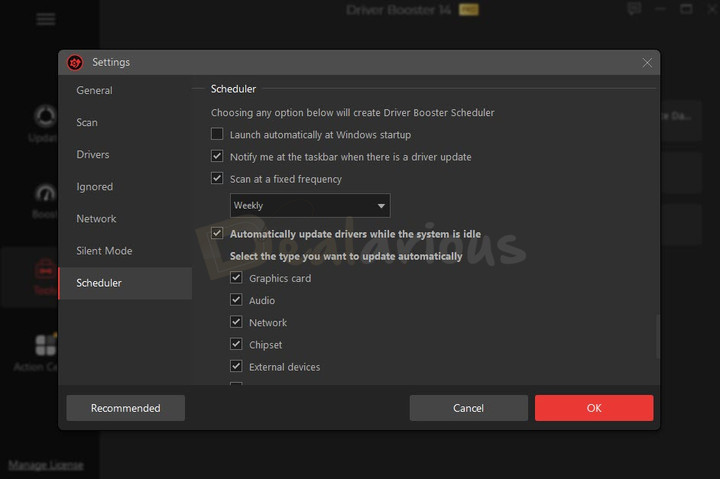
Task: Uncheck the Graphics card checkbox
Action: 236,277
